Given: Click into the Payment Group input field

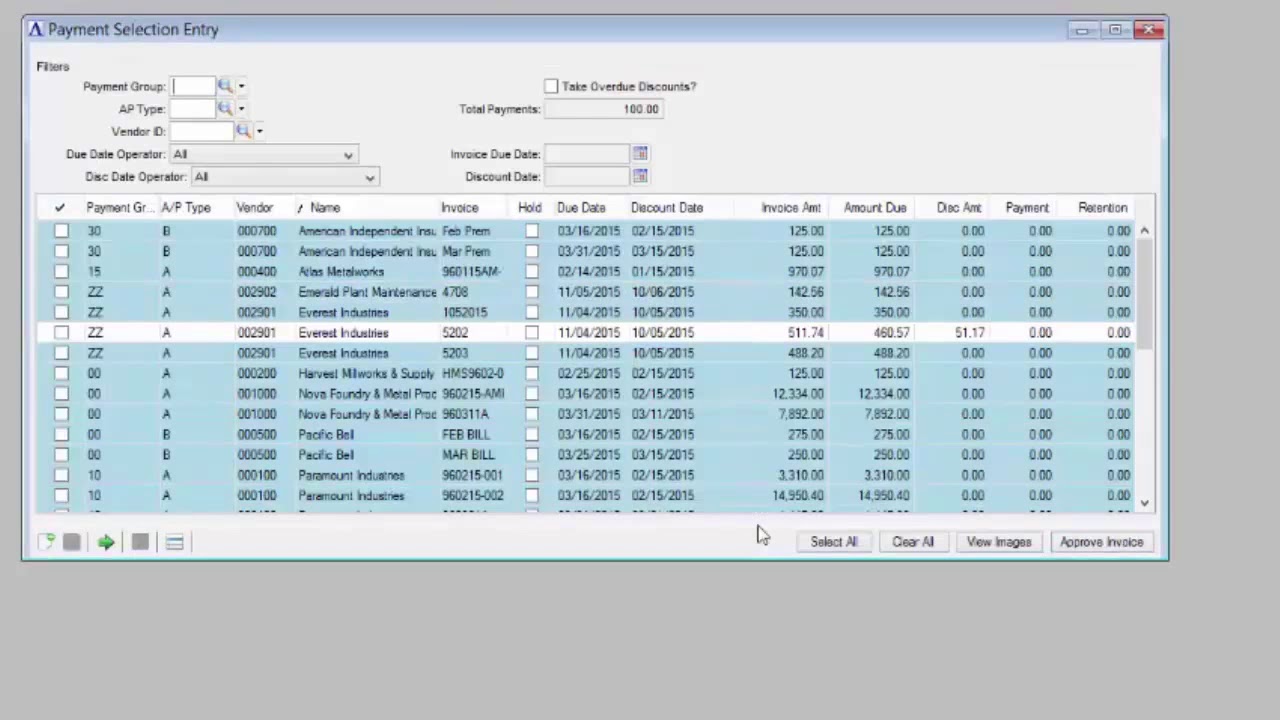Looking at the screenshot, I should [x=193, y=87].
